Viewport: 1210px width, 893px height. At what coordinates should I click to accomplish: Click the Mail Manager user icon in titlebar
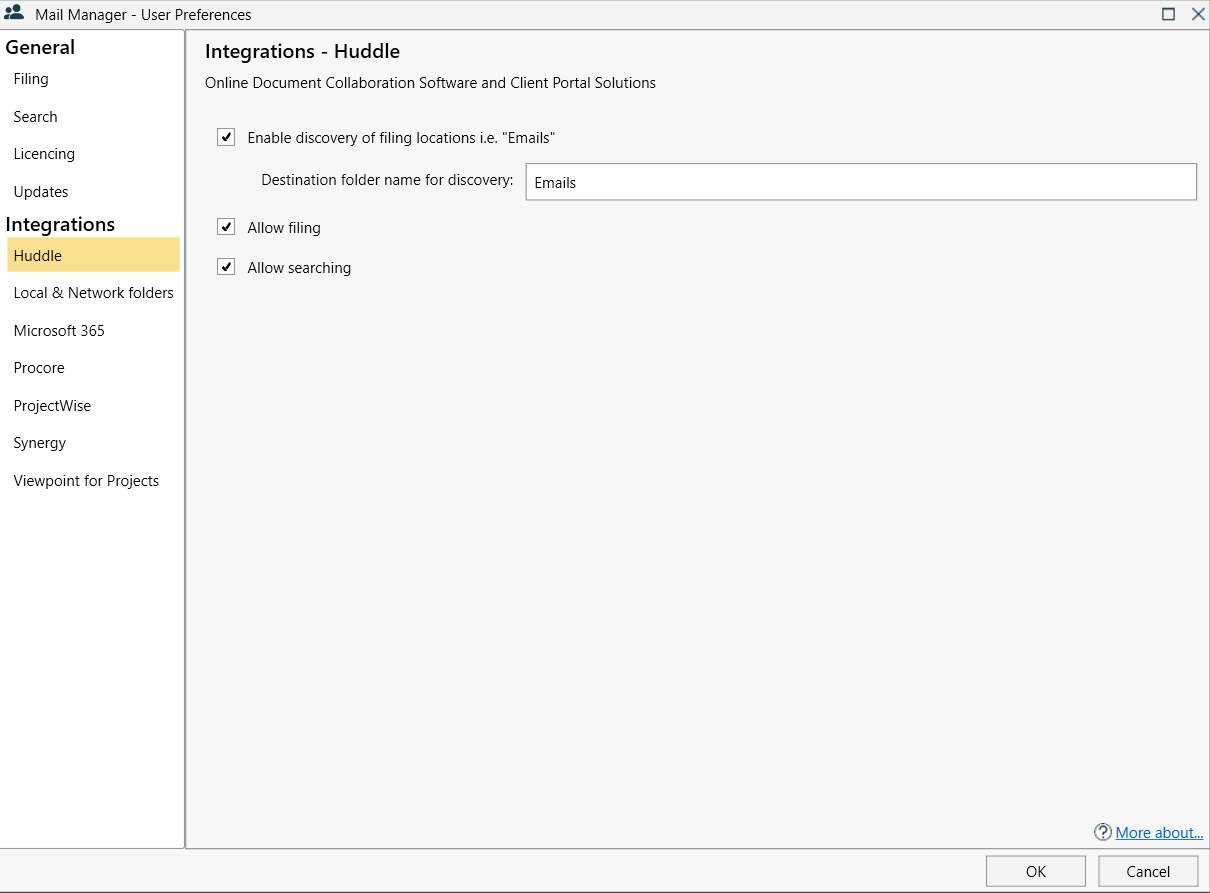click(14, 14)
